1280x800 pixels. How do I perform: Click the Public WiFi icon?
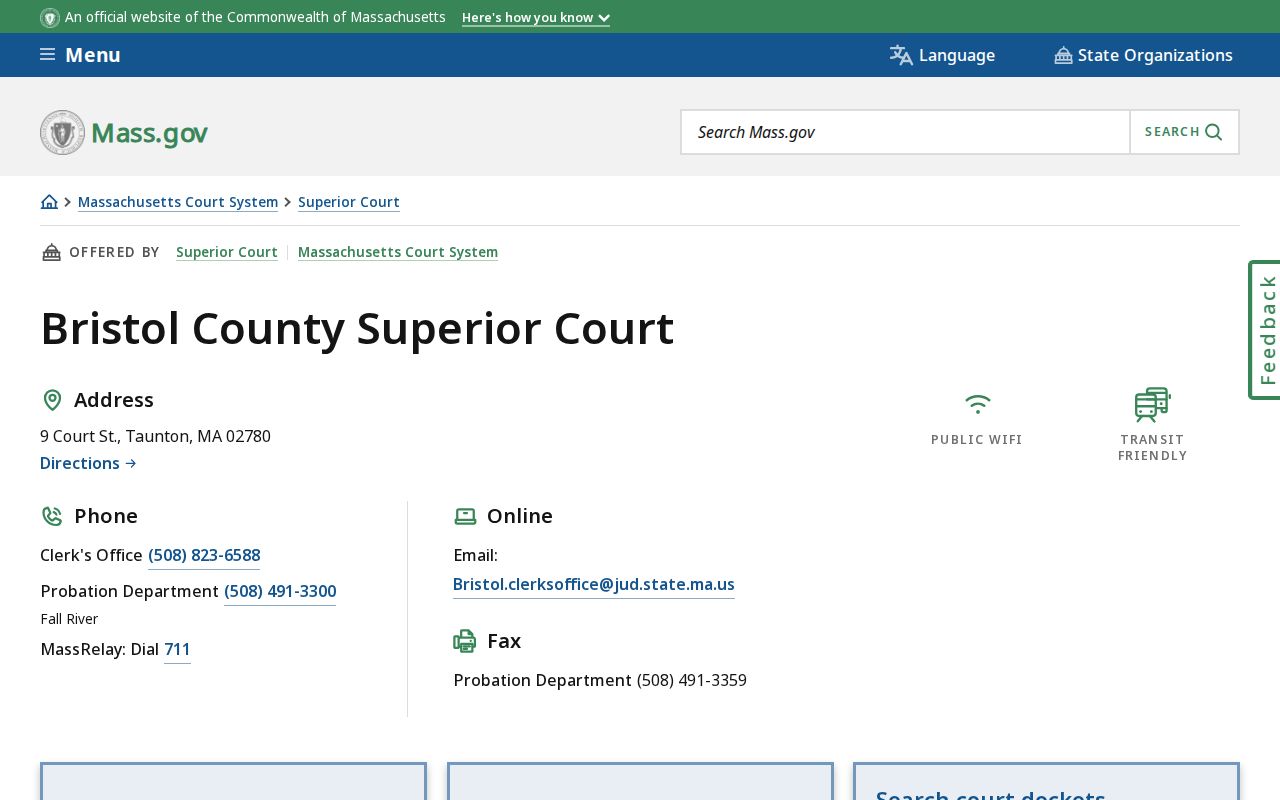point(977,404)
